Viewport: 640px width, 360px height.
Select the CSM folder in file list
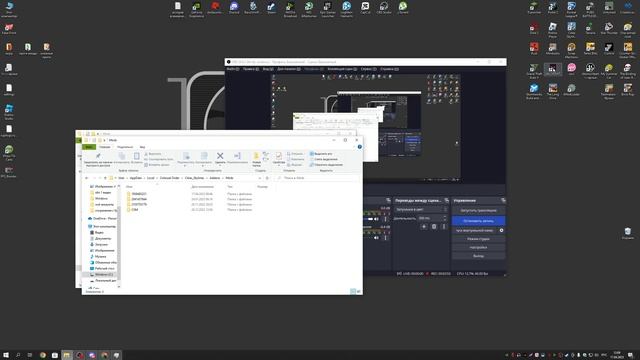coord(135,209)
